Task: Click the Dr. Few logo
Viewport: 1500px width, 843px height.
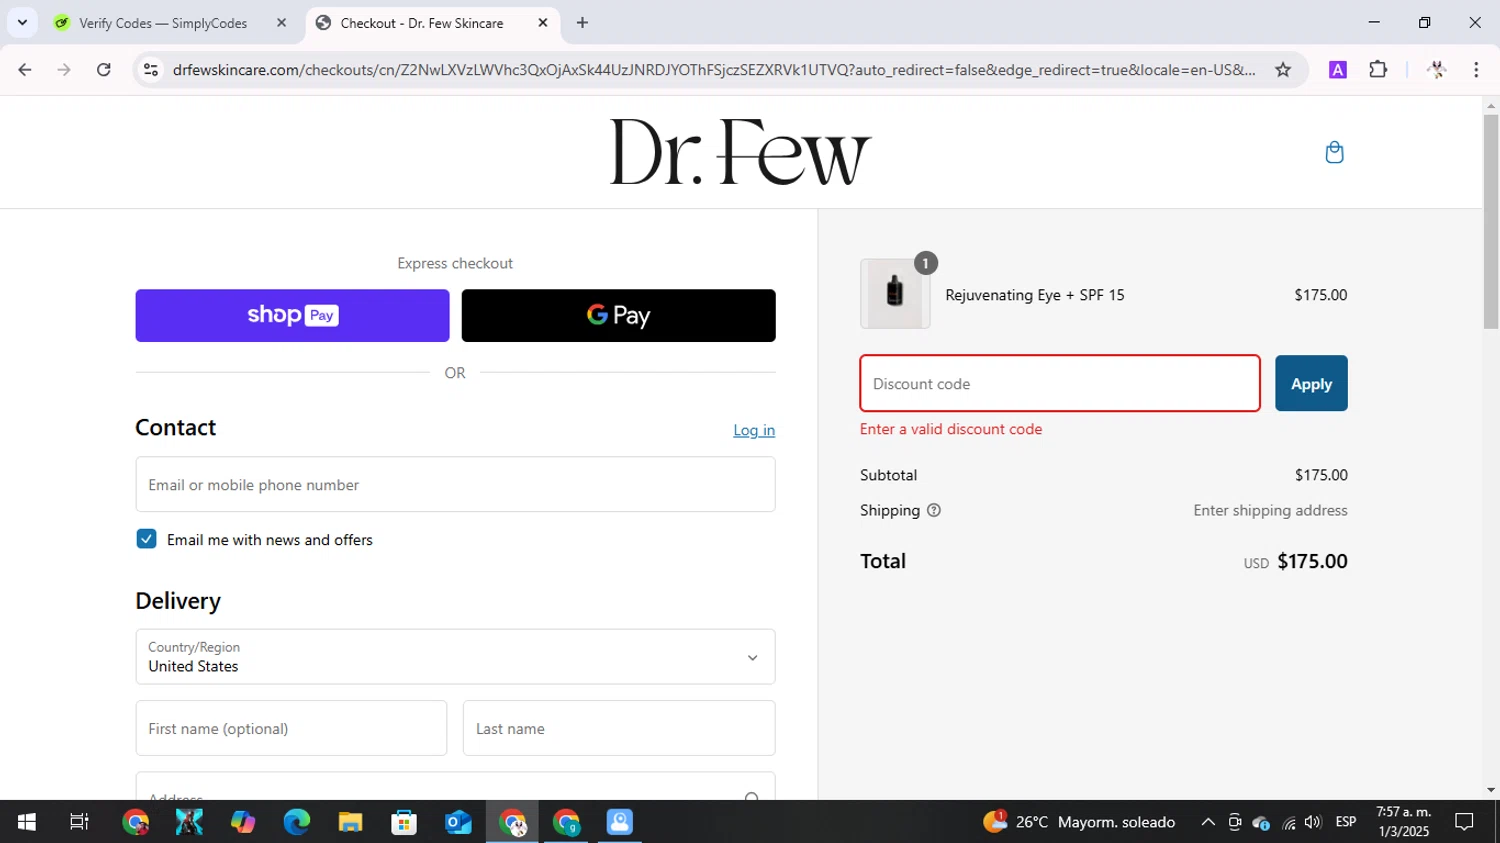Action: click(x=740, y=152)
